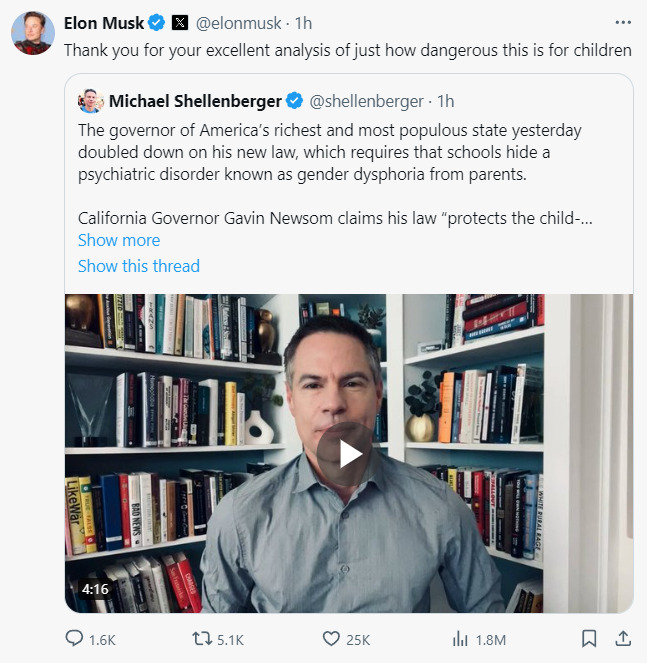
Task: Expand quoted tweet with Show more
Action: pyautogui.click(x=119, y=240)
